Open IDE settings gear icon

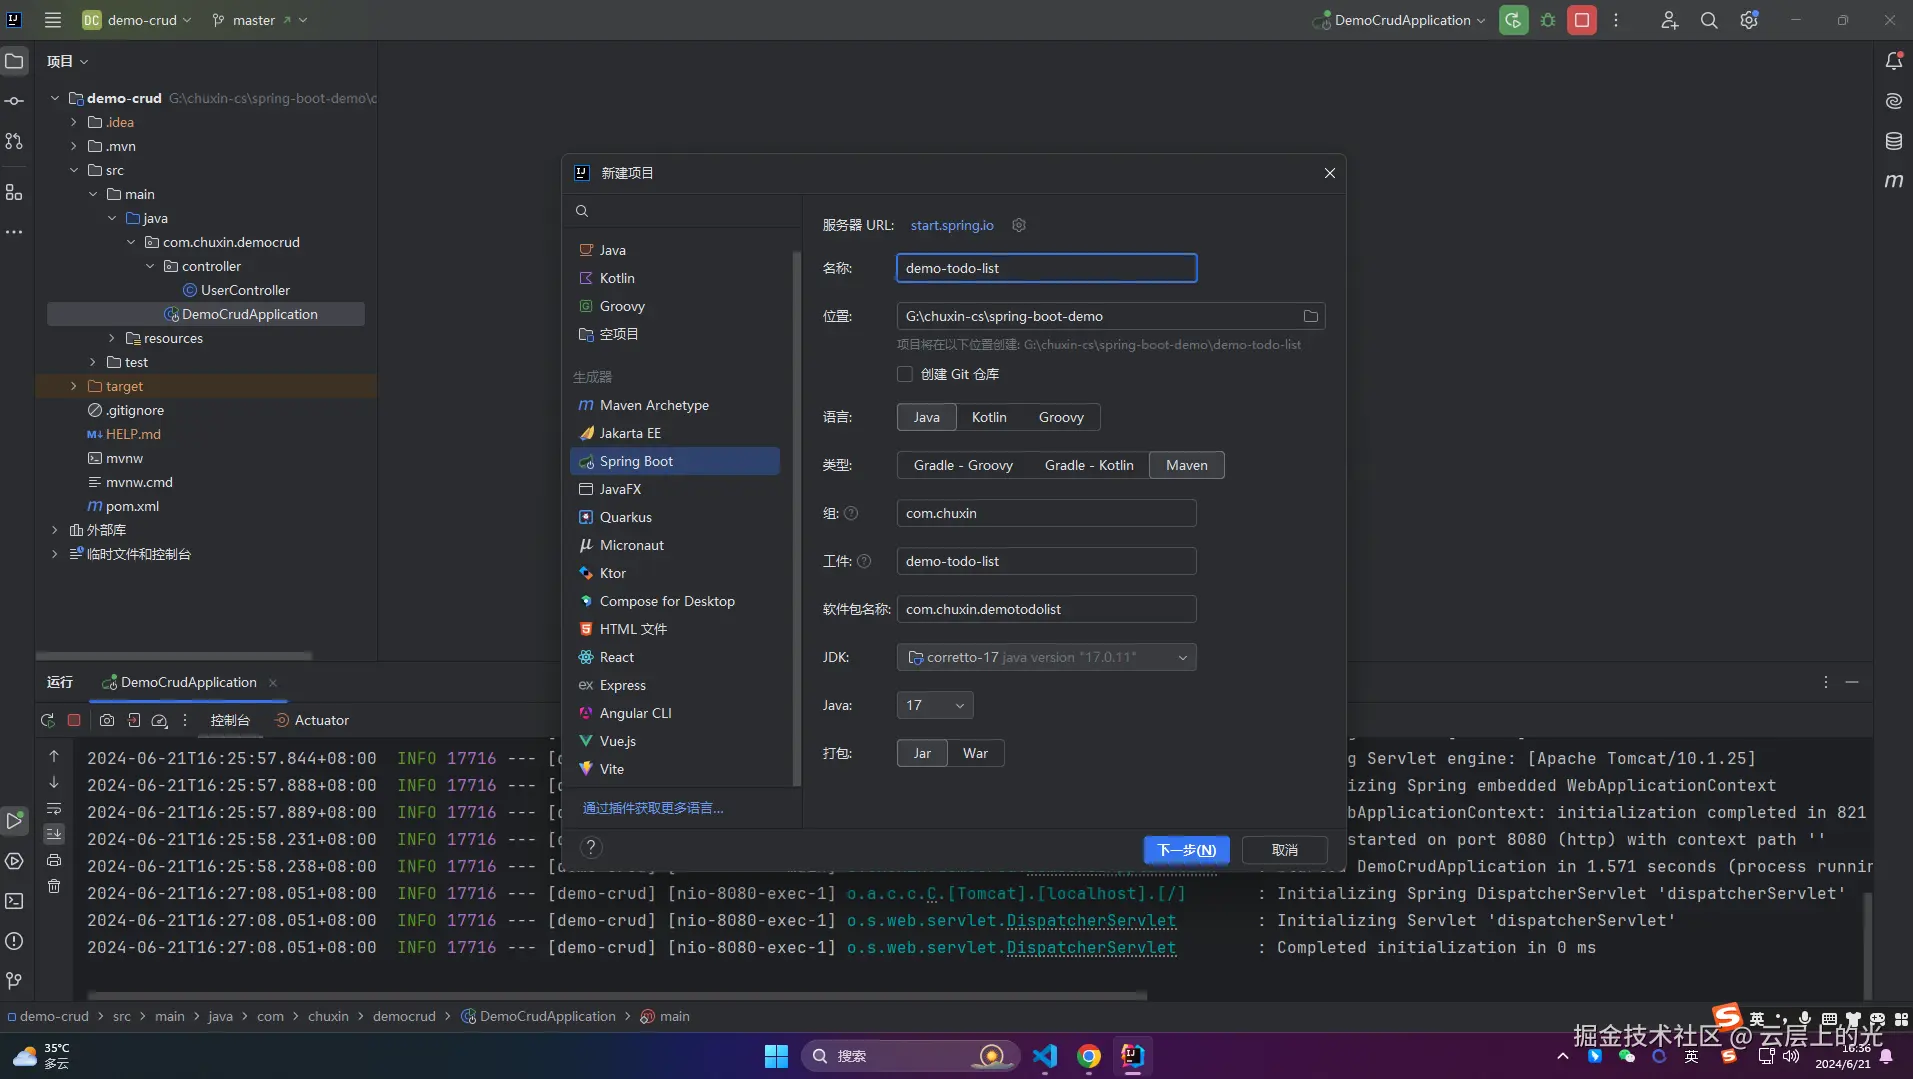click(x=1749, y=20)
